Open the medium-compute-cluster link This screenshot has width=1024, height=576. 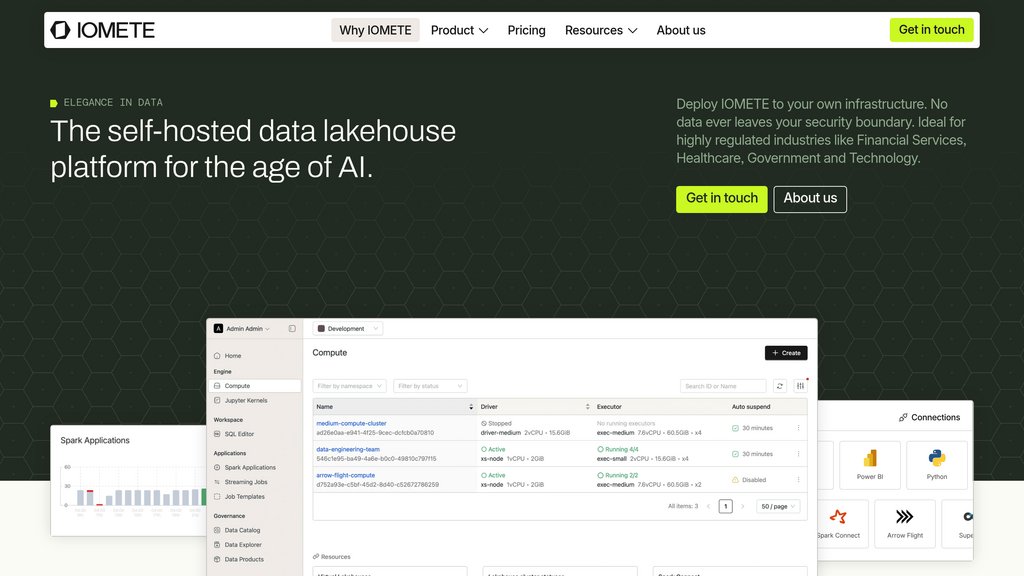[351, 423]
